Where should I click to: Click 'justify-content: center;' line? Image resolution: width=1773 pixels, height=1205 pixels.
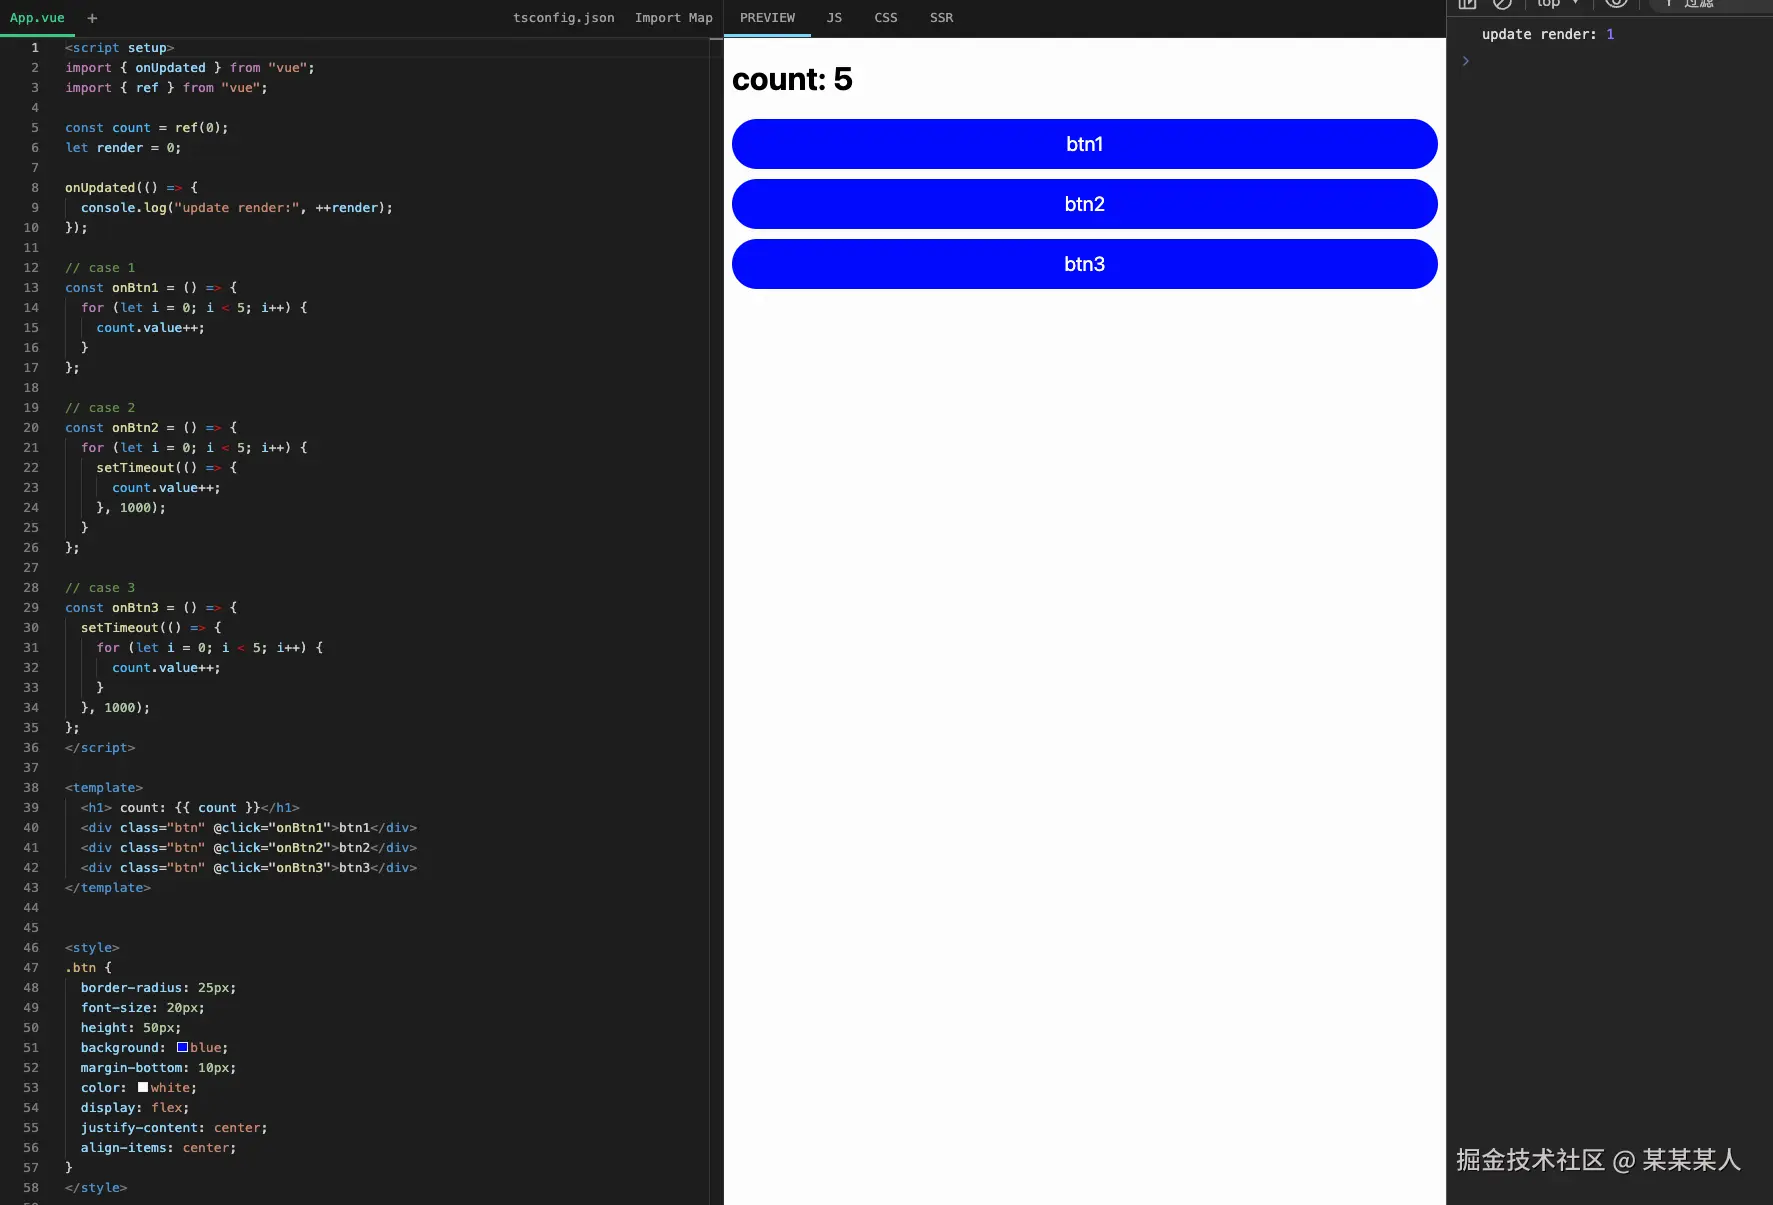pos(174,1127)
